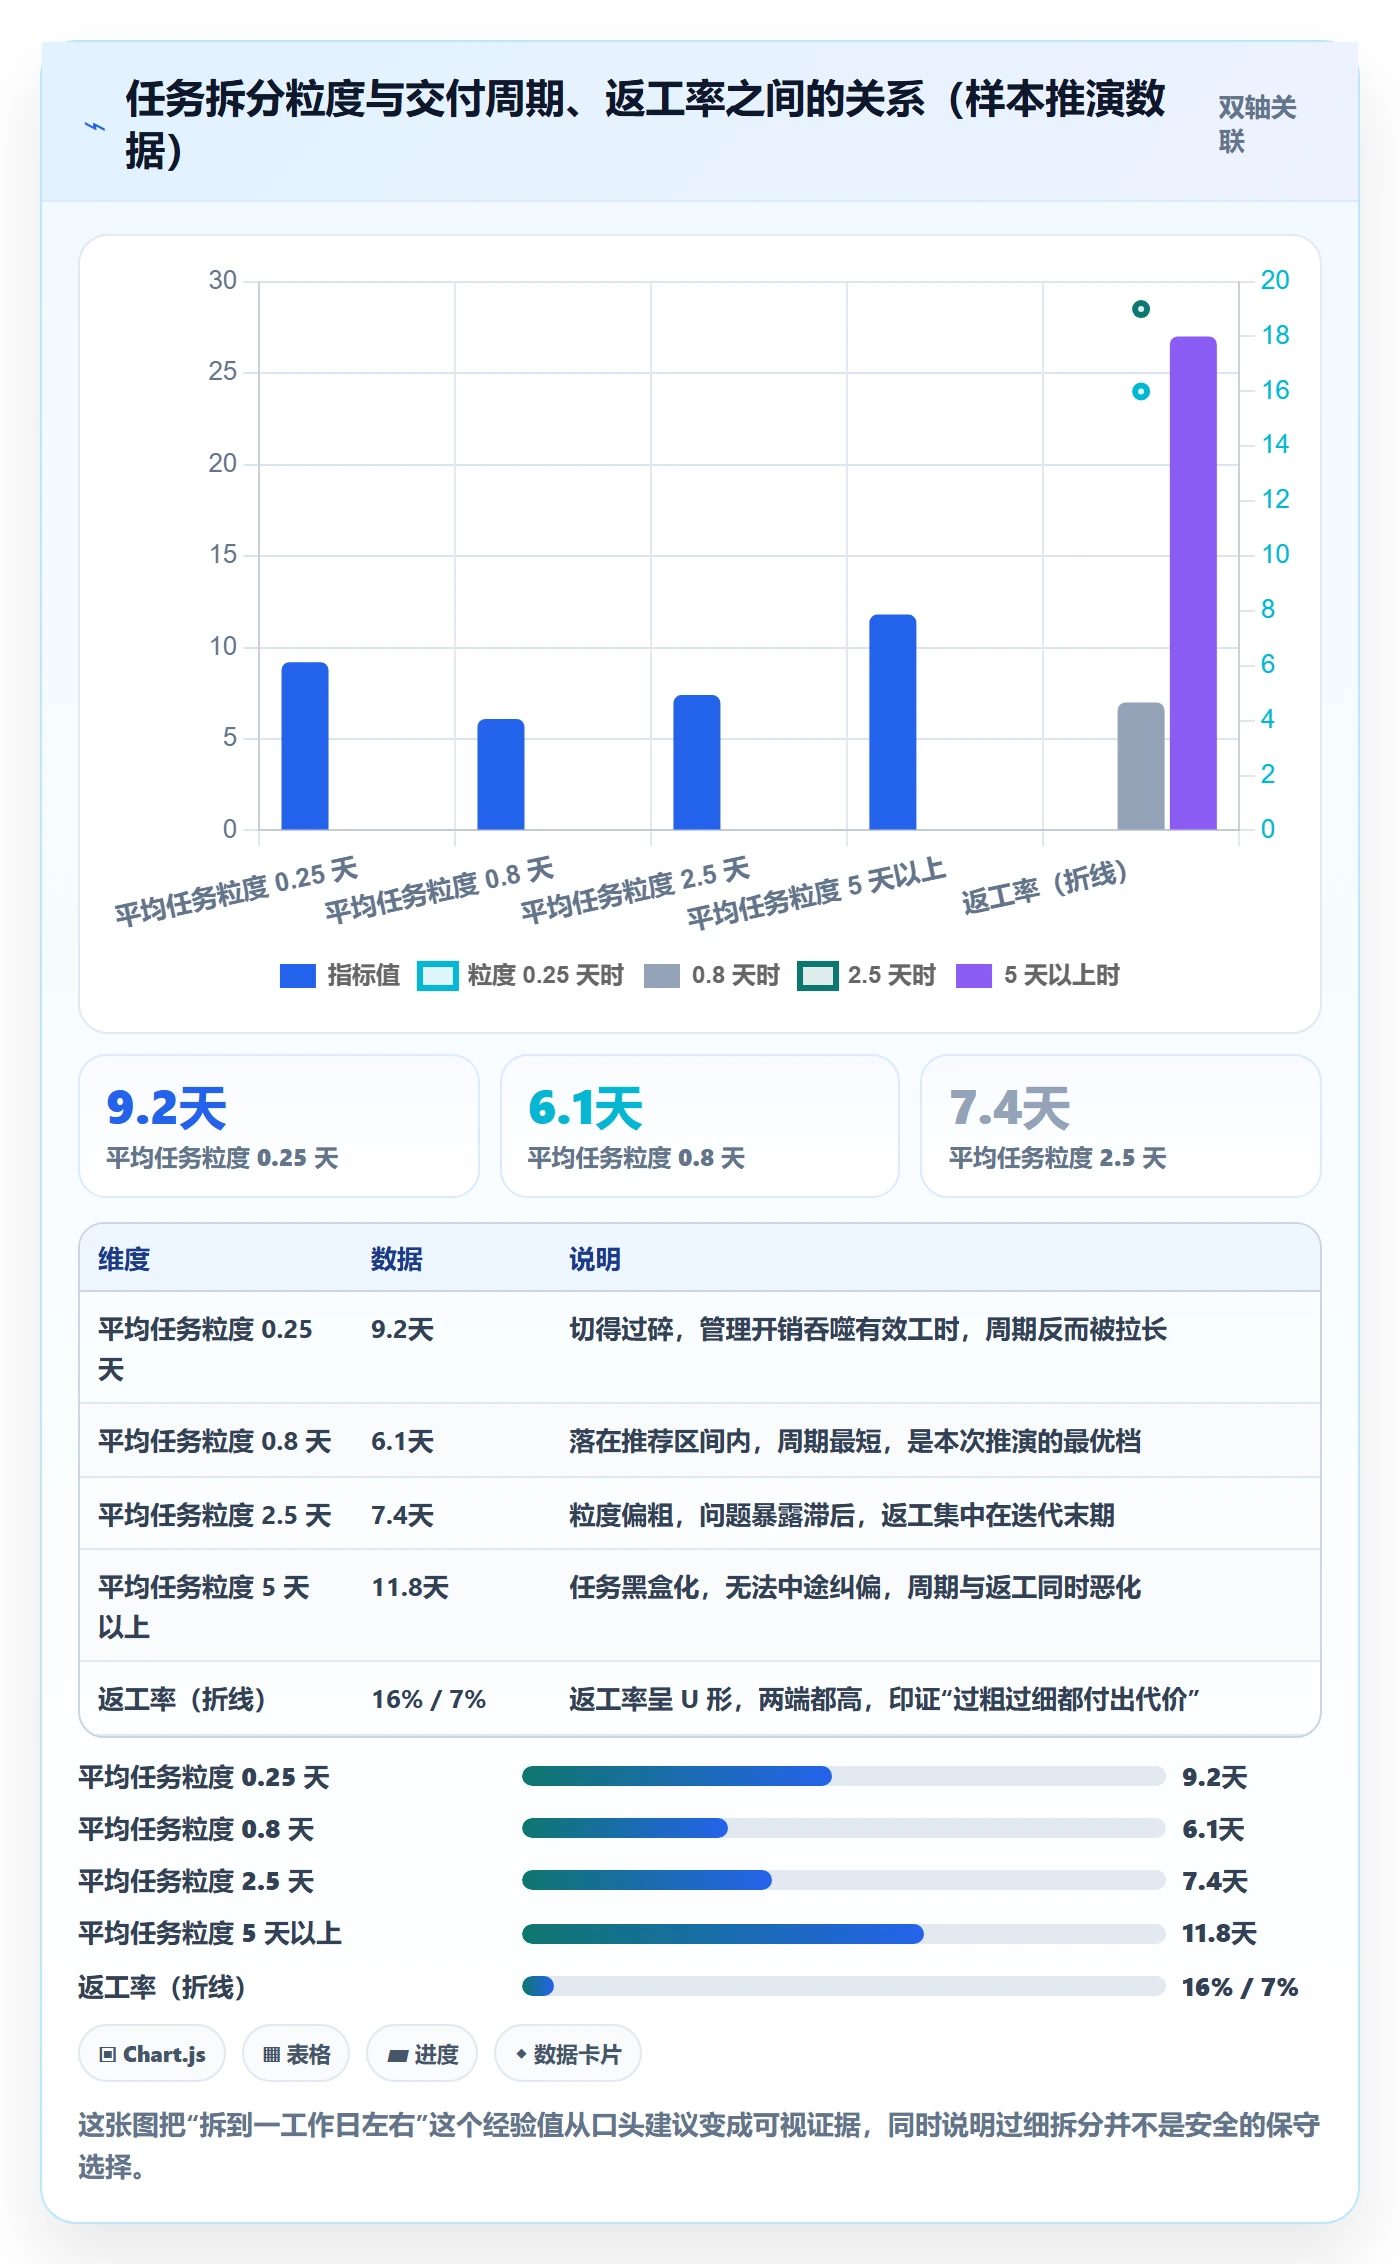Viewport: 1400px width, 2264px height.
Task: Click the 6.1天 data card
Action: point(700,1126)
